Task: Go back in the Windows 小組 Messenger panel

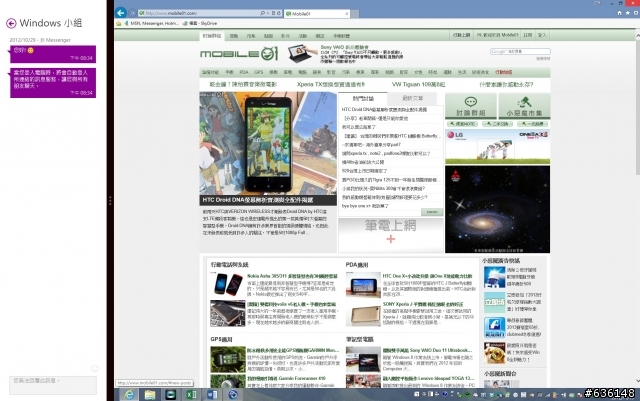Action: (11, 23)
